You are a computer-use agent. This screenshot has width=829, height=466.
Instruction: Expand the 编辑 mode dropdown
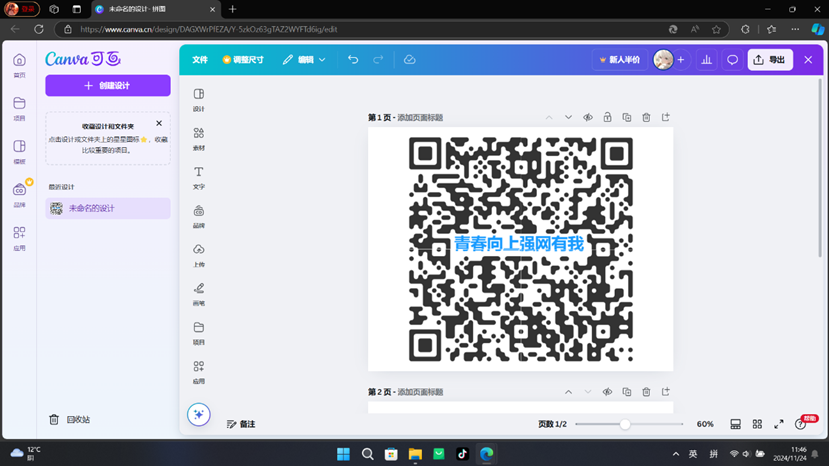click(304, 60)
